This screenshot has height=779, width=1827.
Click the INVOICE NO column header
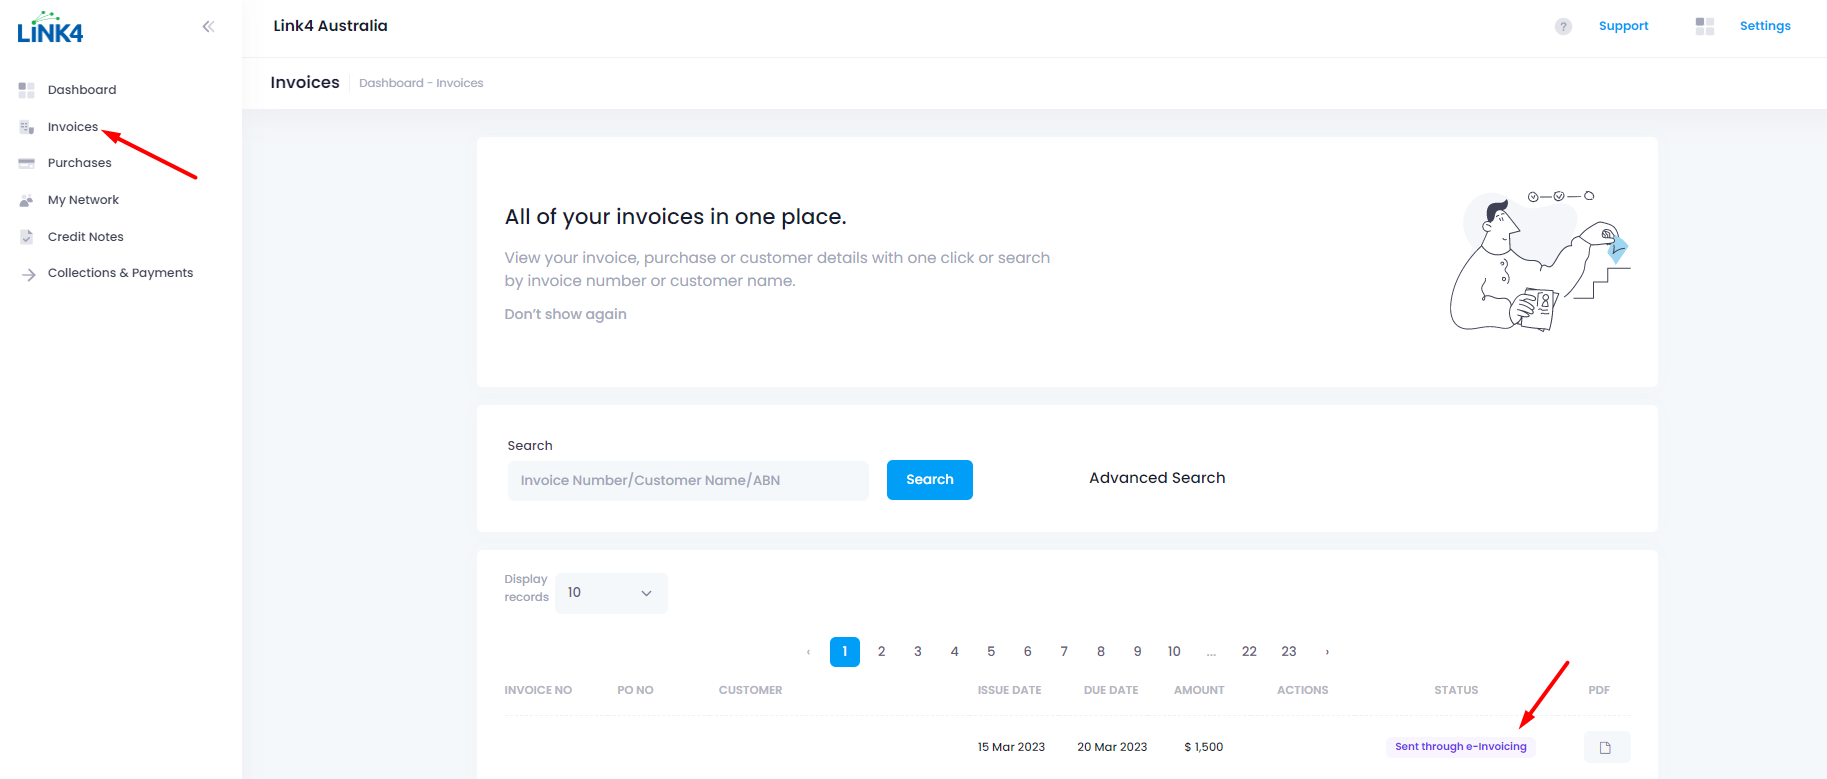point(538,690)
